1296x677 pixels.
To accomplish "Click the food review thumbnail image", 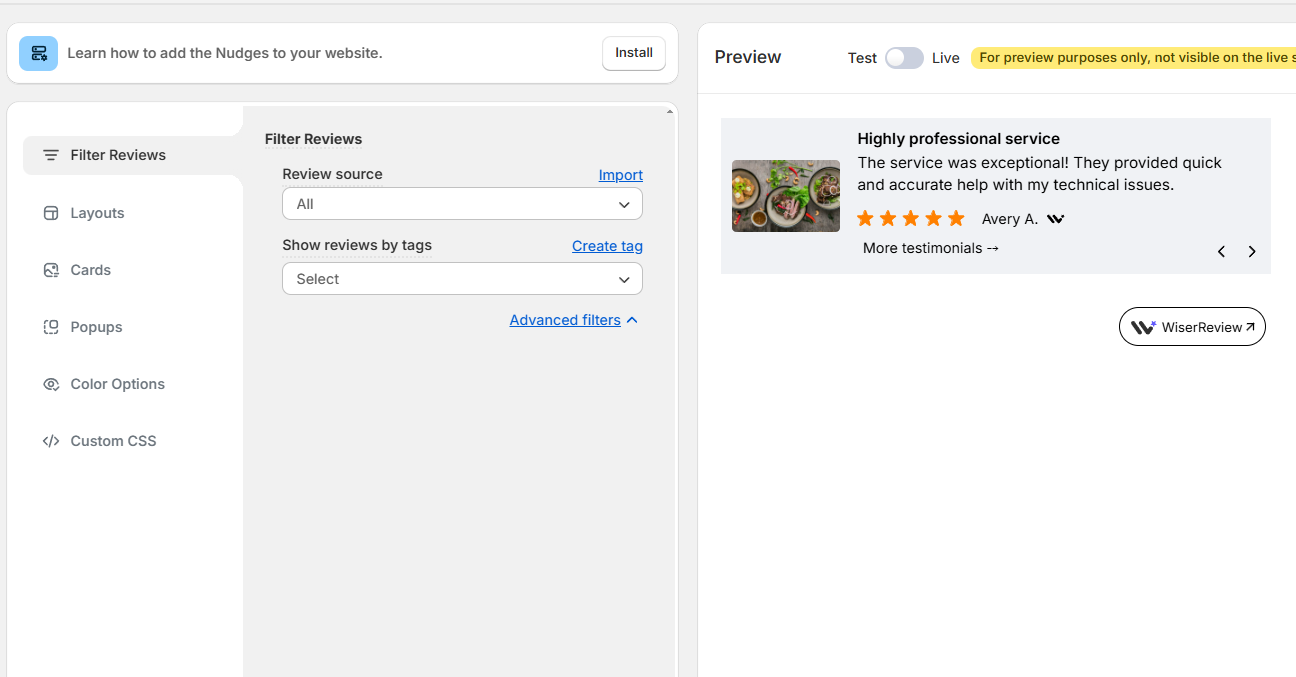I will click(785, 196).
